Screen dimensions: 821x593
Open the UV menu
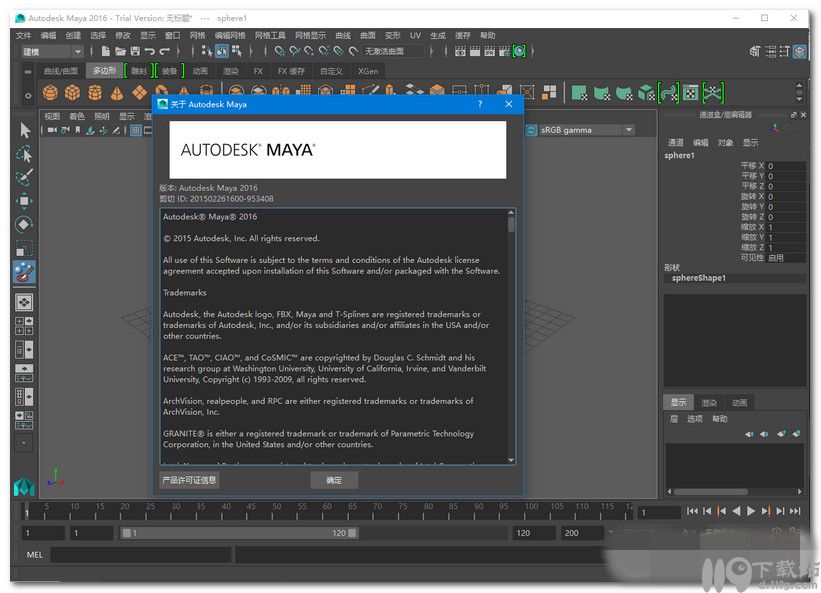pyautogui.click(x=415, y=36)
